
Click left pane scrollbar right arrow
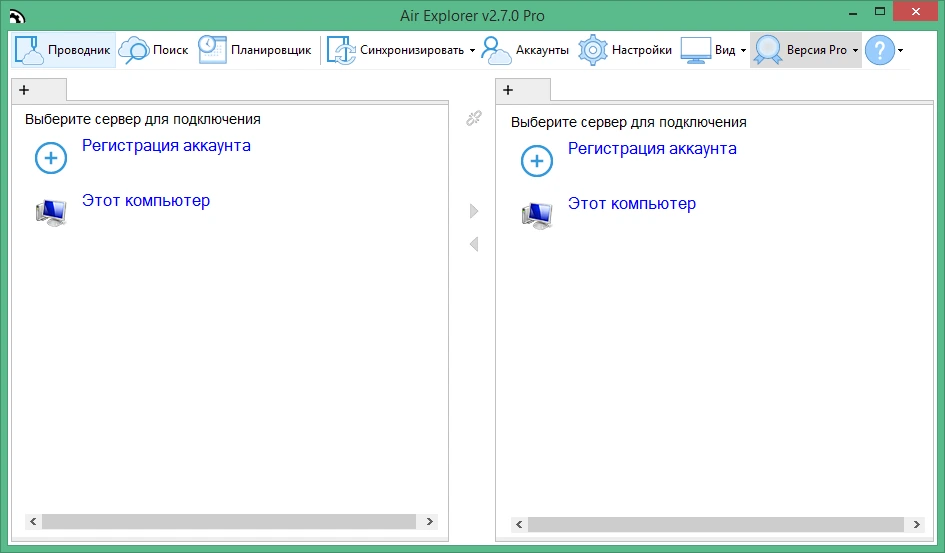point(430,522)
